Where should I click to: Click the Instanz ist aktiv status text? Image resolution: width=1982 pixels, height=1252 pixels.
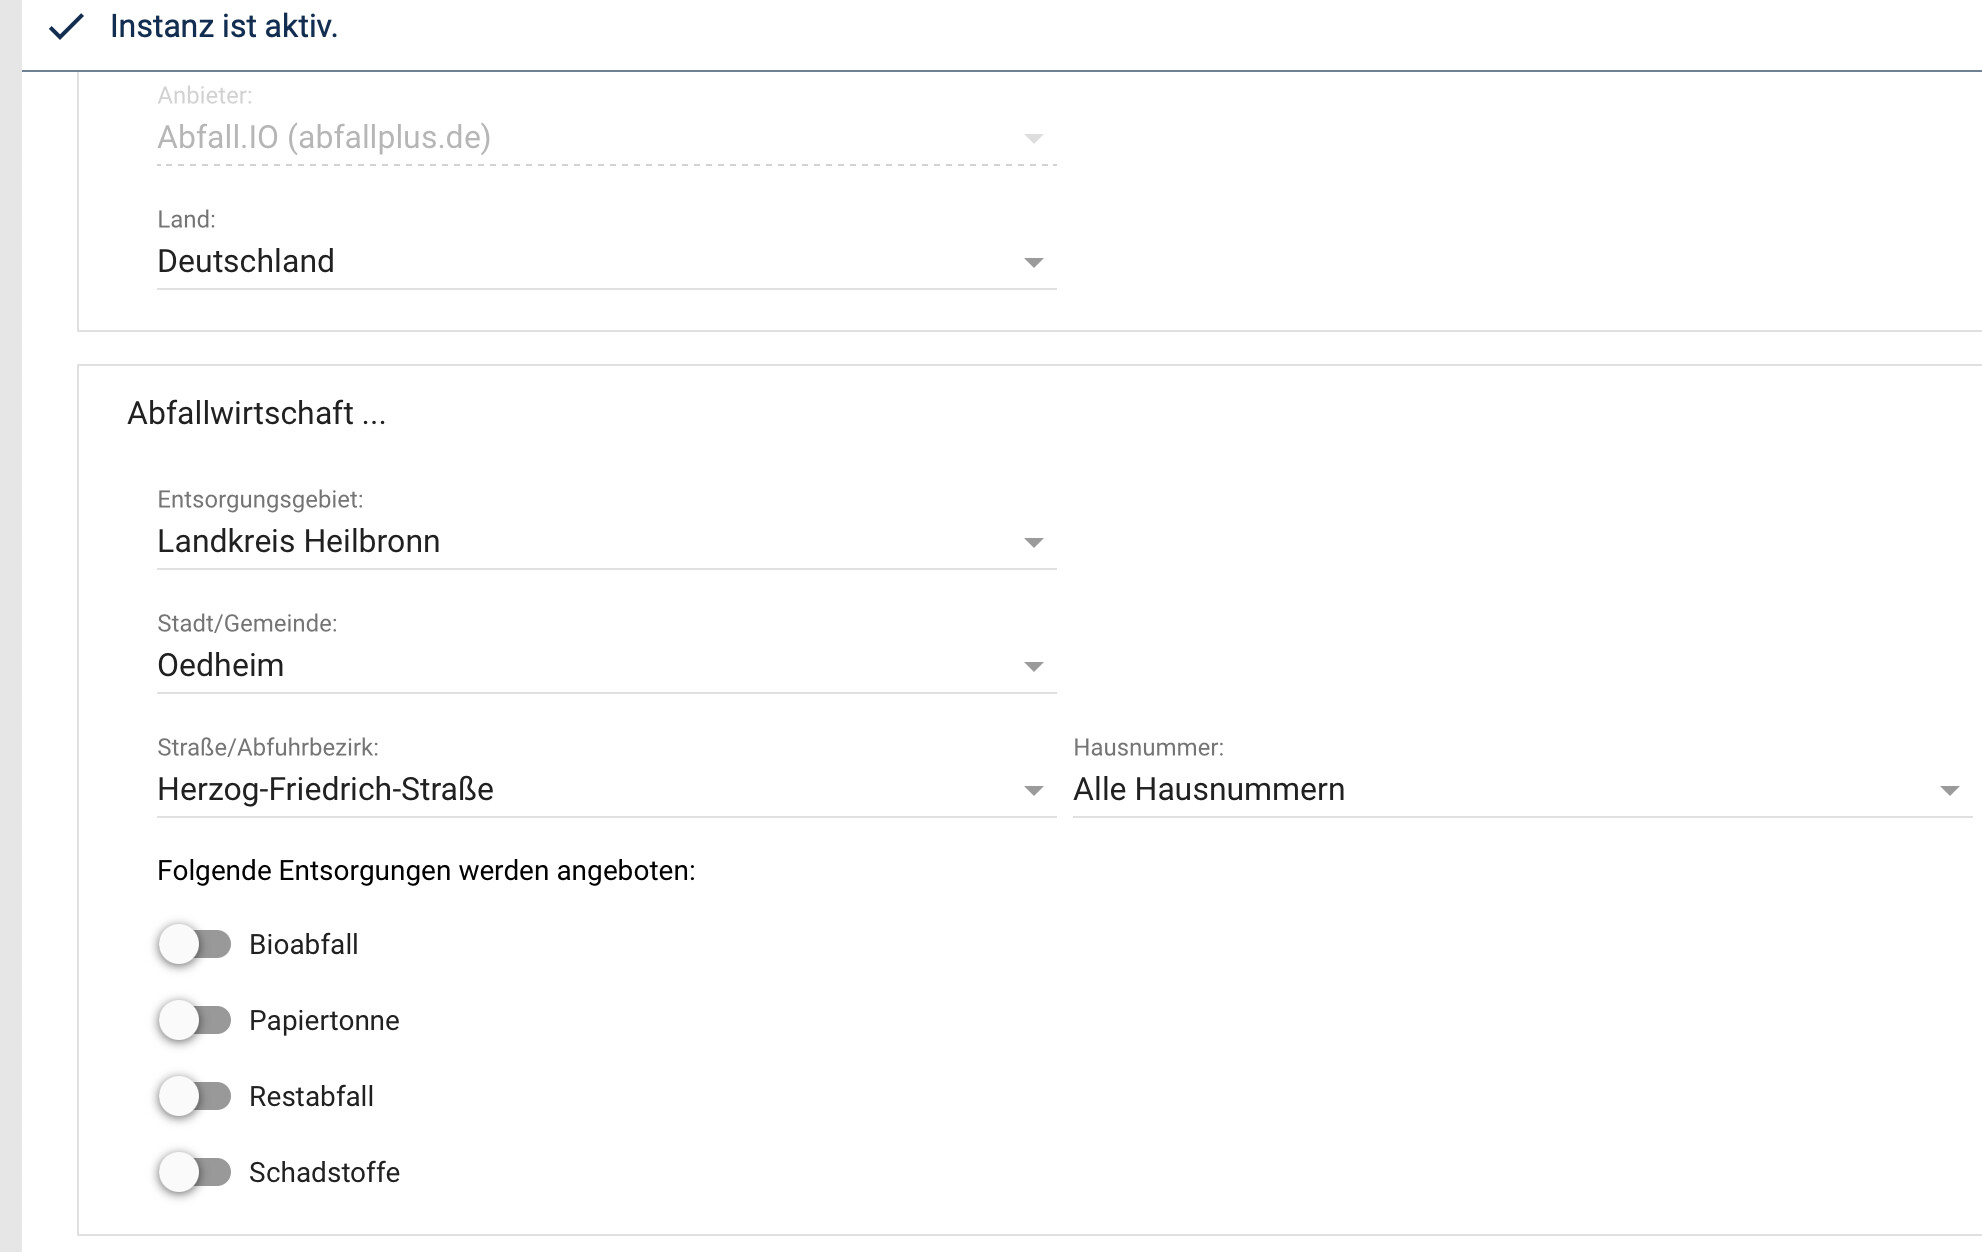[224, 26]
